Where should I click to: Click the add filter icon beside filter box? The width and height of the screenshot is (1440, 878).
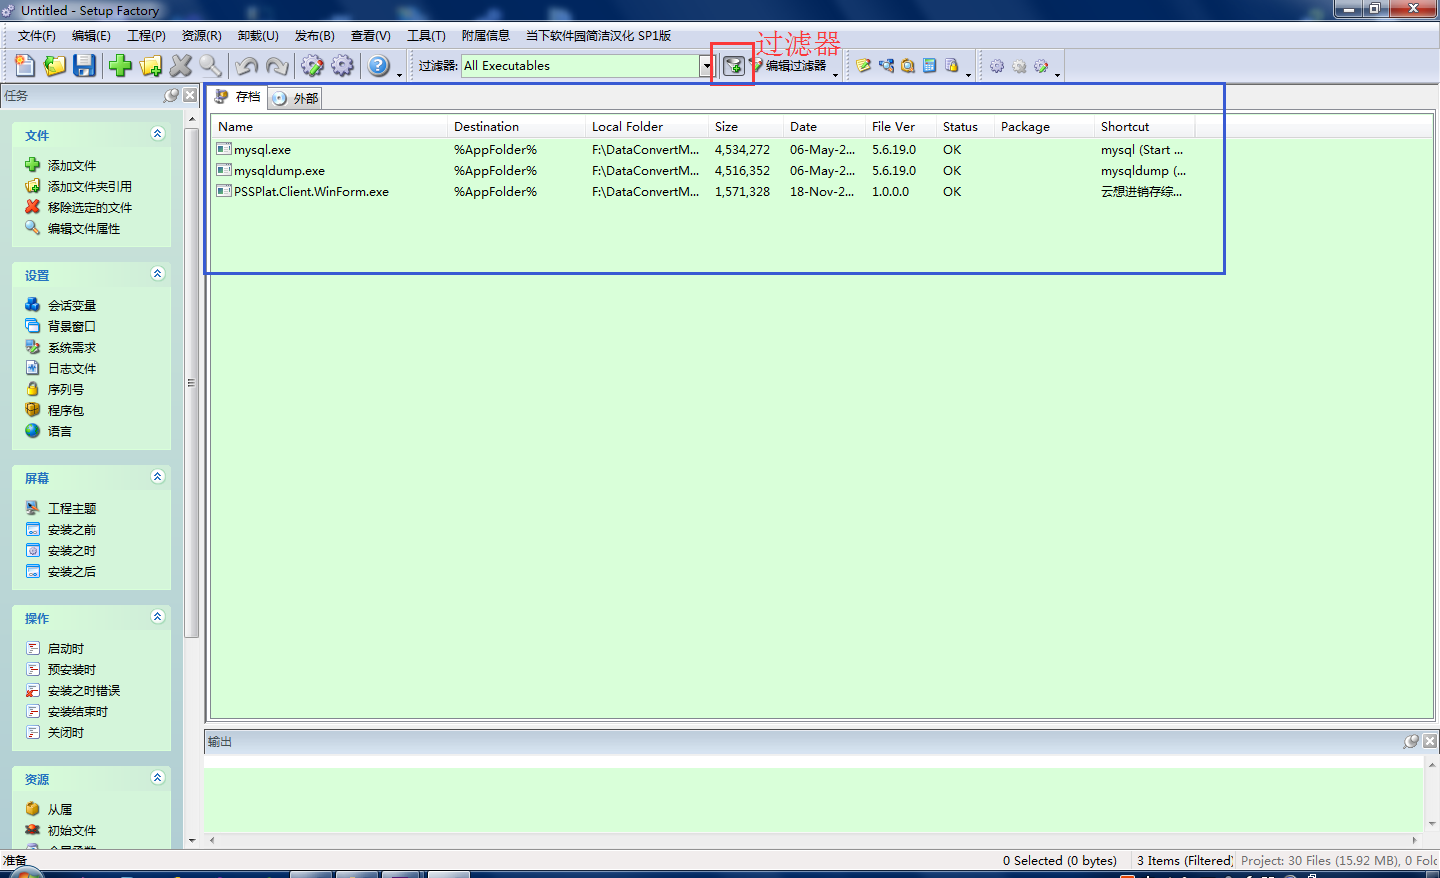(x=734, y=66)
